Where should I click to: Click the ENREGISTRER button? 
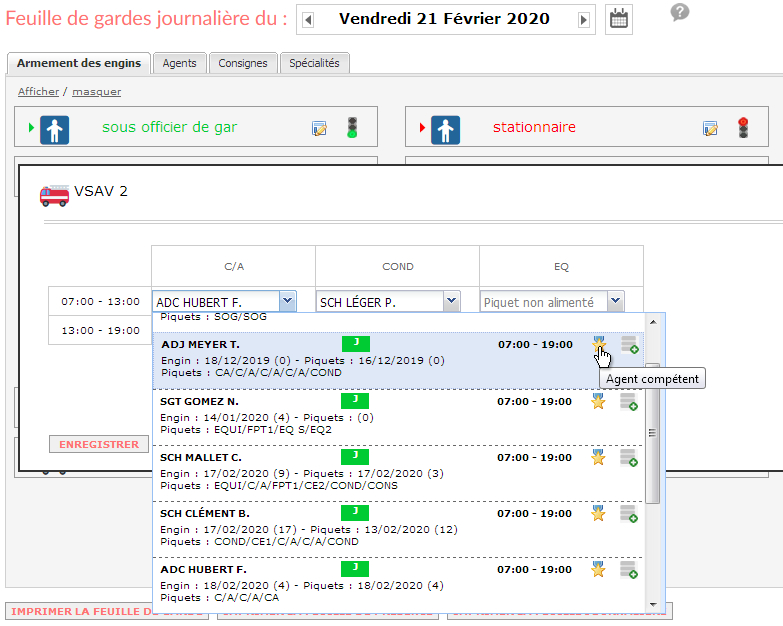point(99,444)
